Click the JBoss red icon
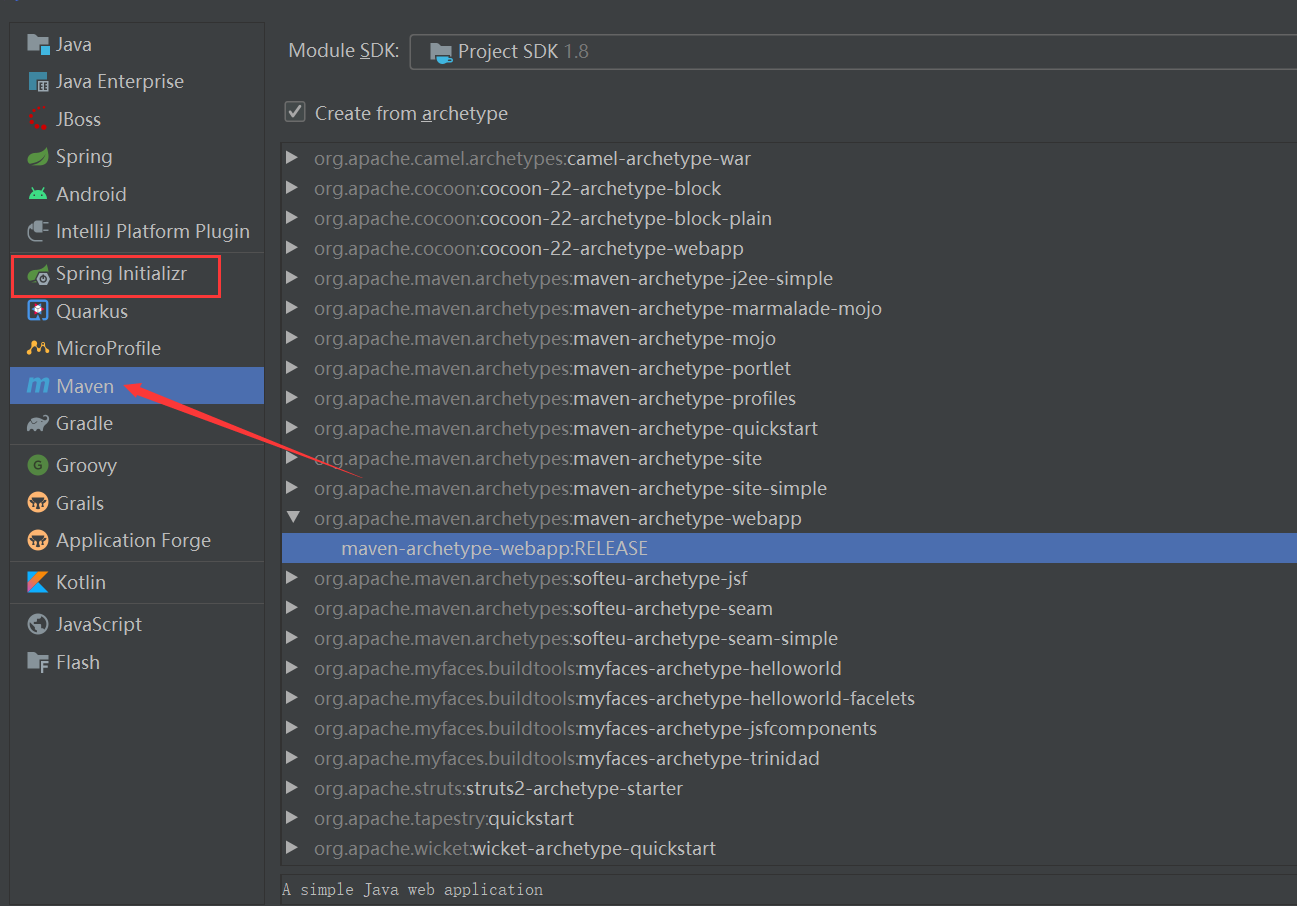 click(x=38, y=119)
